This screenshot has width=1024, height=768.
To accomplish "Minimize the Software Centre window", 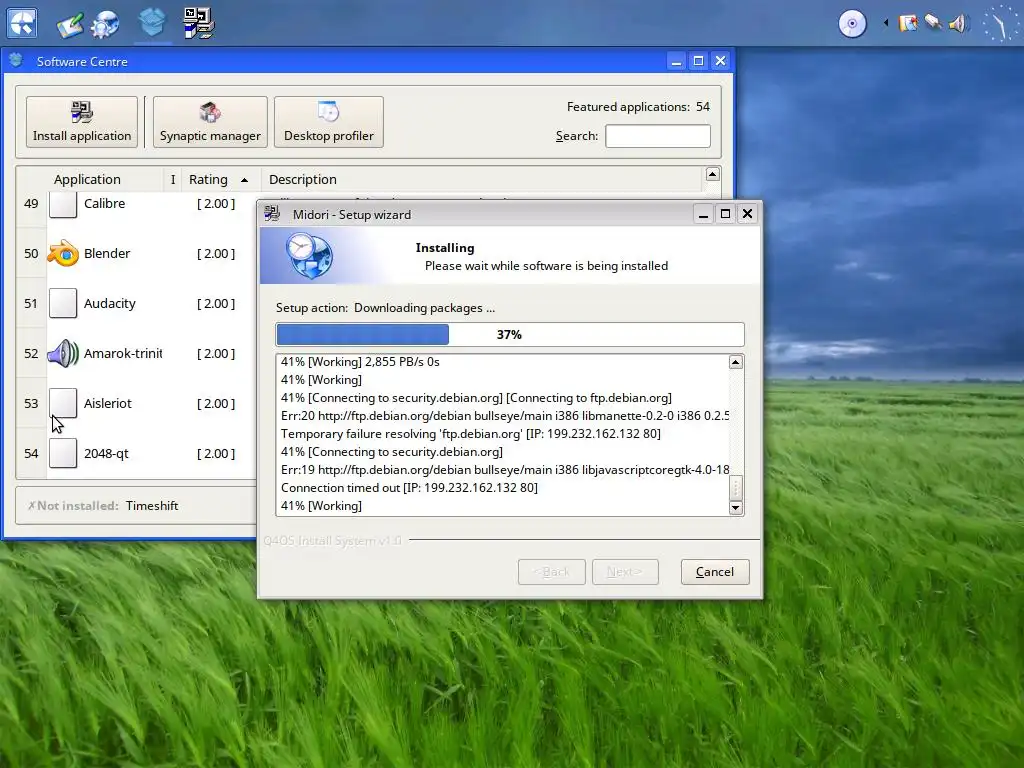I will [677, 61].
